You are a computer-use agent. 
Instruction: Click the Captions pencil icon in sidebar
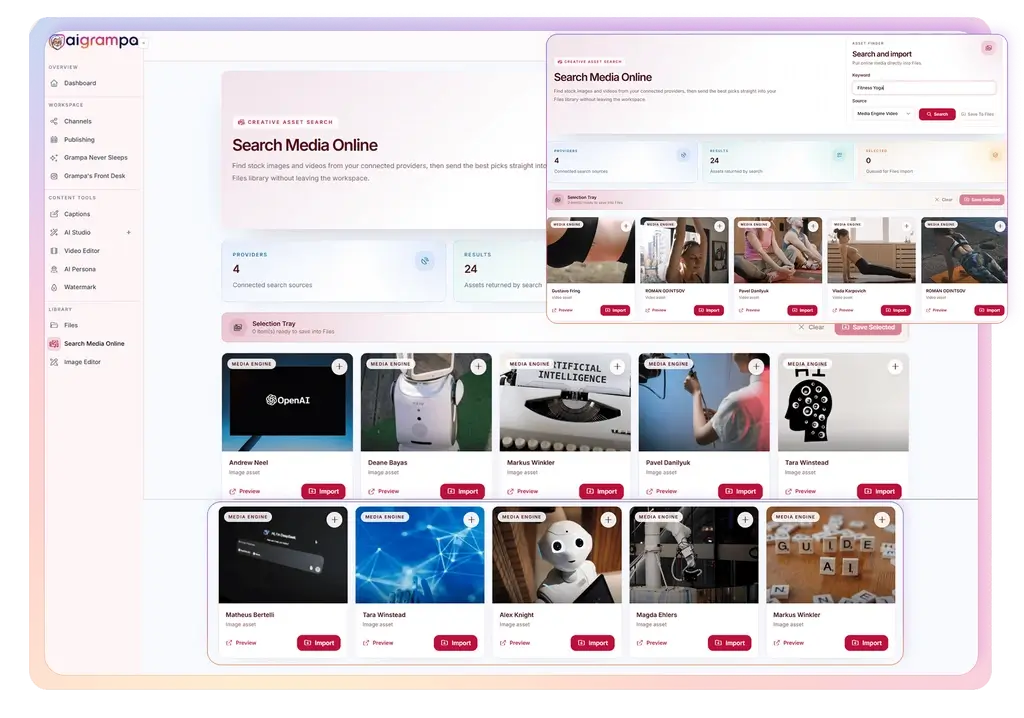coord(54,214)
